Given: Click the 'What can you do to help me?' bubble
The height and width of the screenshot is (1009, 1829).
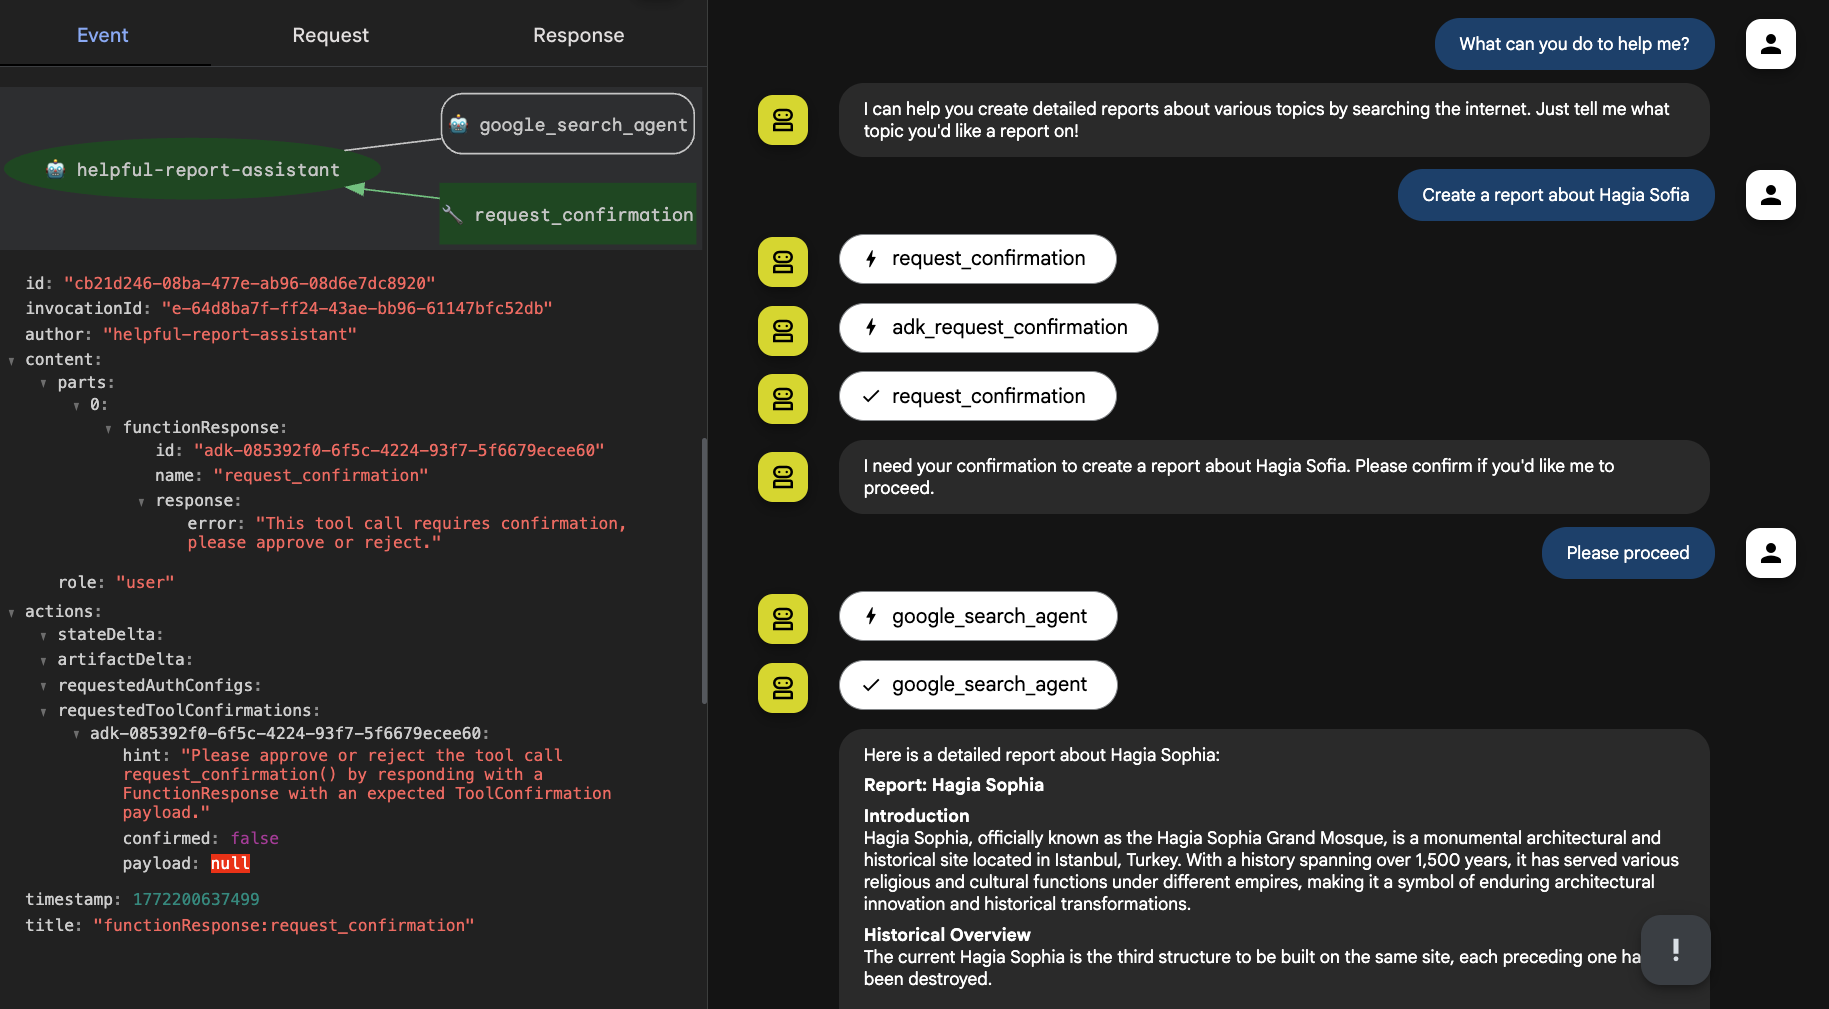Looking at the screenshot, I should [x=1573, y=44].
